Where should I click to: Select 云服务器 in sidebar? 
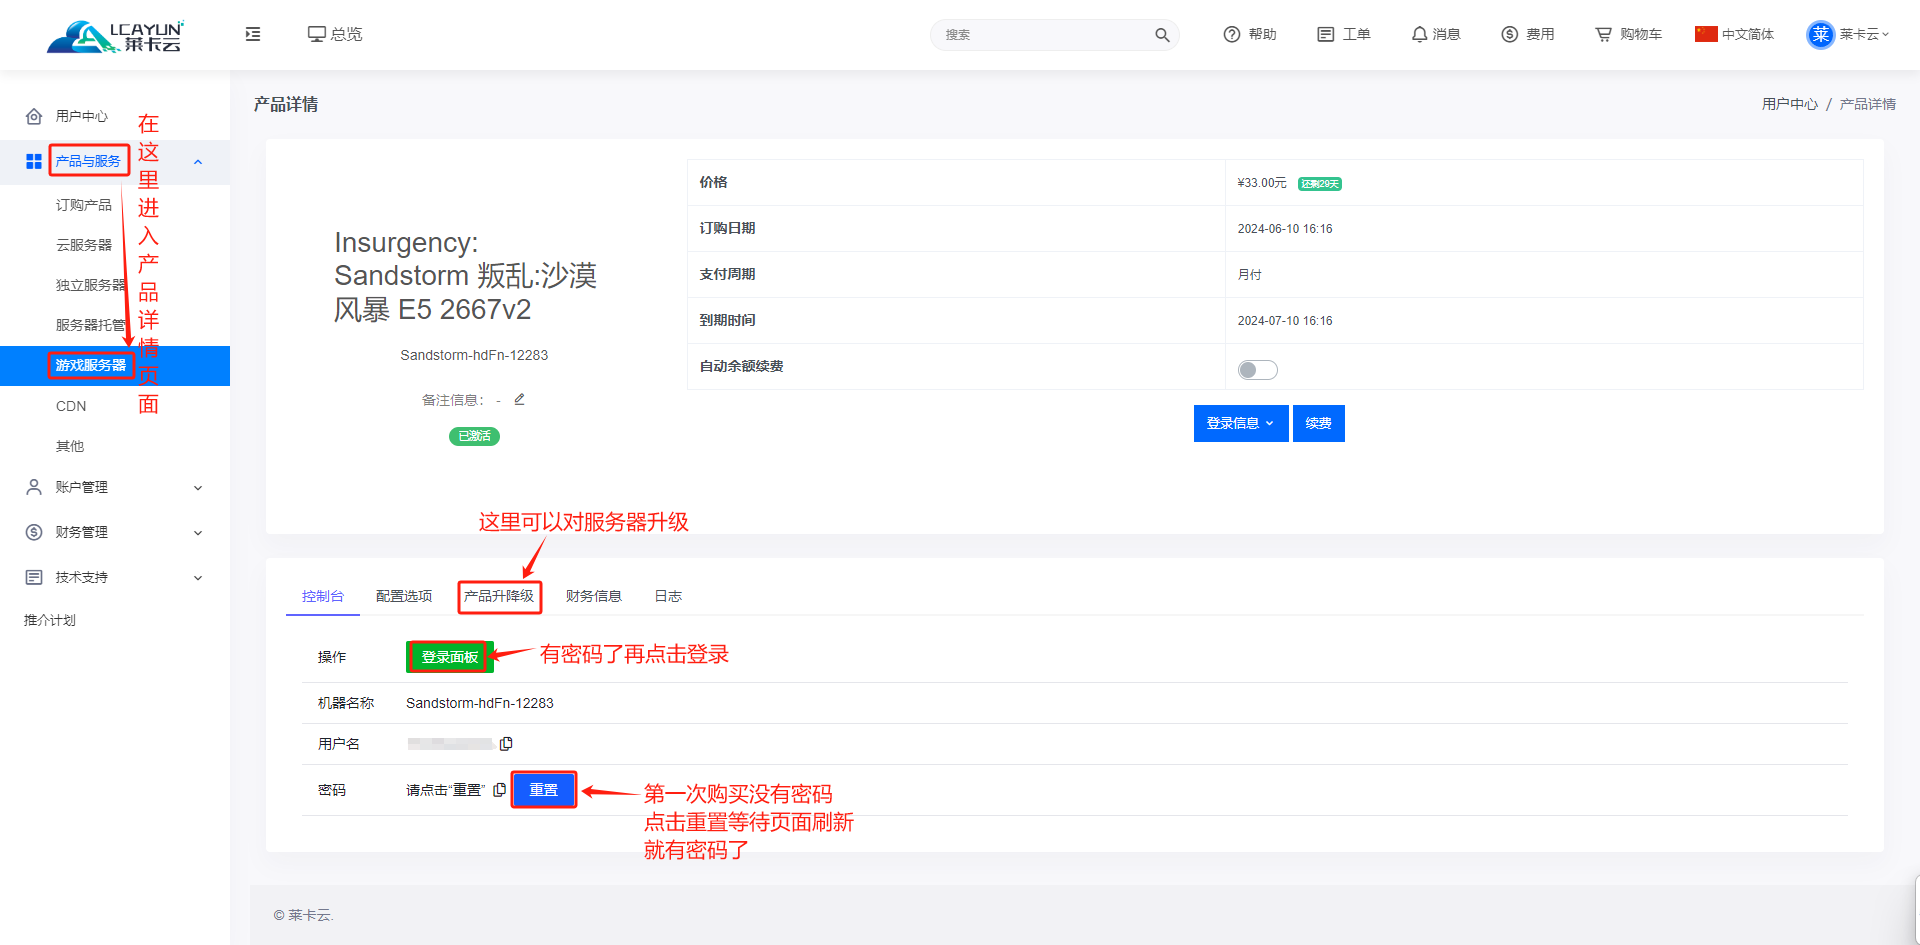tap(84, 245)
